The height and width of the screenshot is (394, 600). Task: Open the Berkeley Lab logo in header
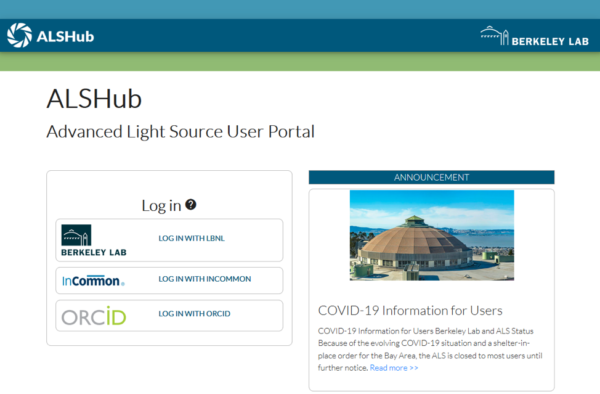click(535, 36)
